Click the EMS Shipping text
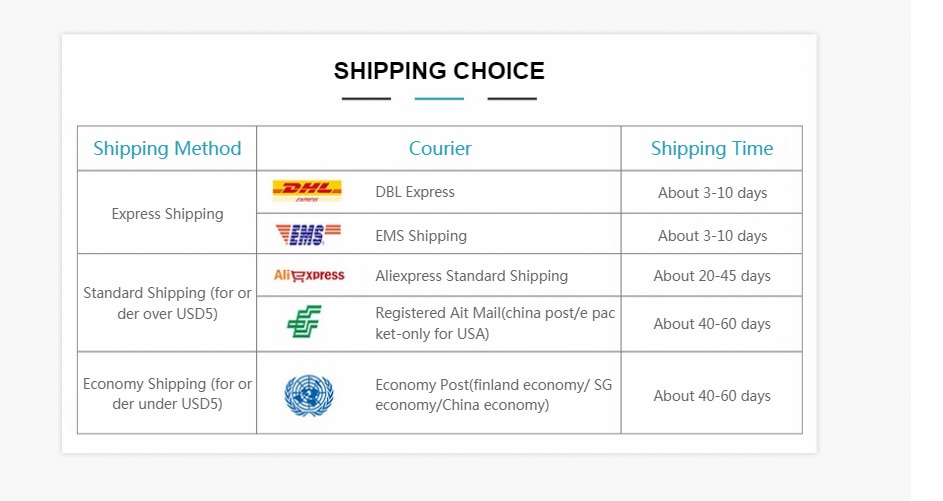The image size is (943, 501). click(x=421, y=235)
